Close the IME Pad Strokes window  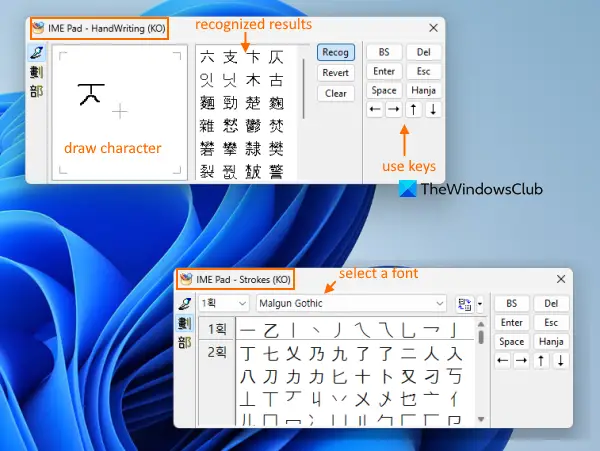pos(561,279)
